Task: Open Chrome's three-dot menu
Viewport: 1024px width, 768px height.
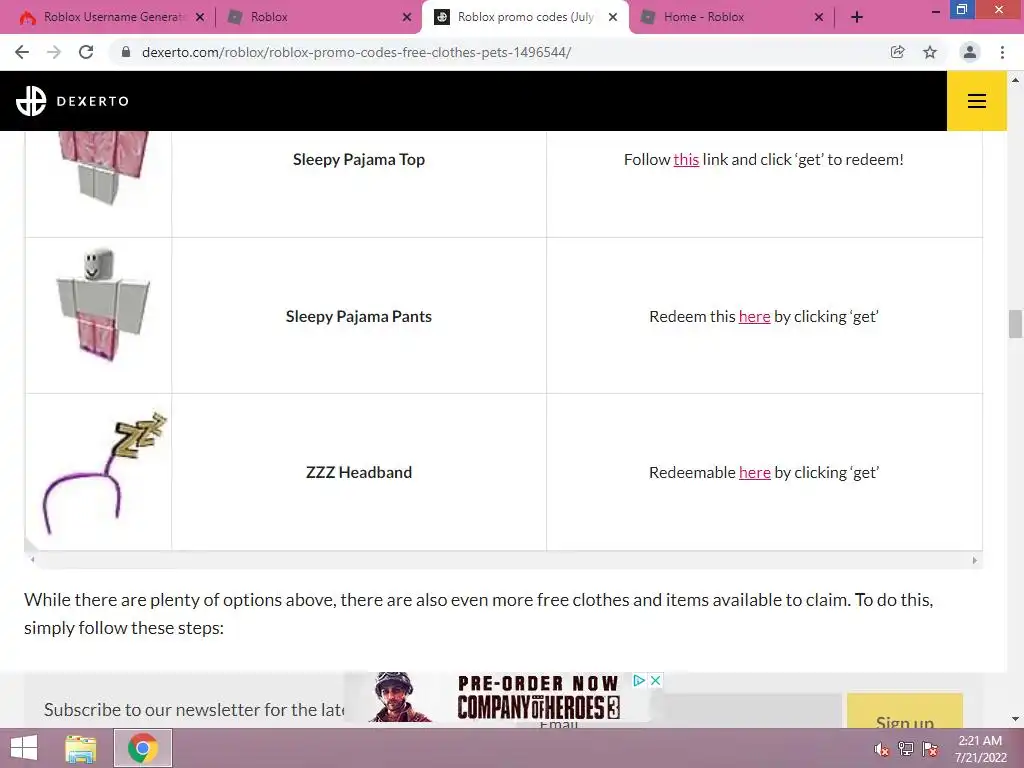Action: (1002, 52)
